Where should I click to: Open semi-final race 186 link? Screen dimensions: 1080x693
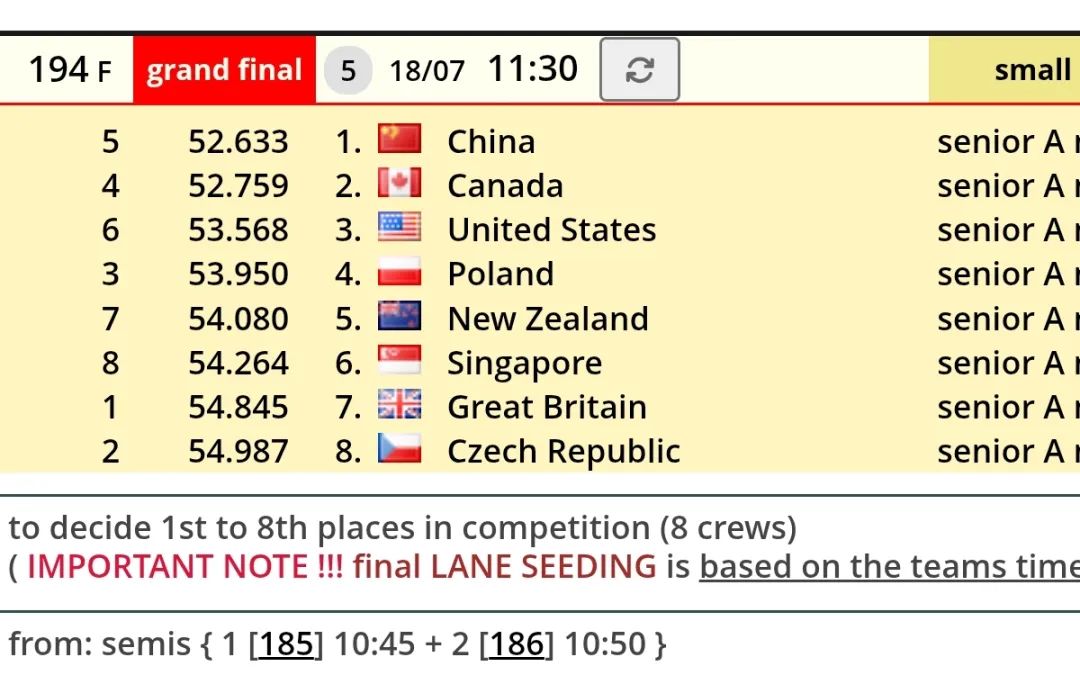[x=517, y=644]
